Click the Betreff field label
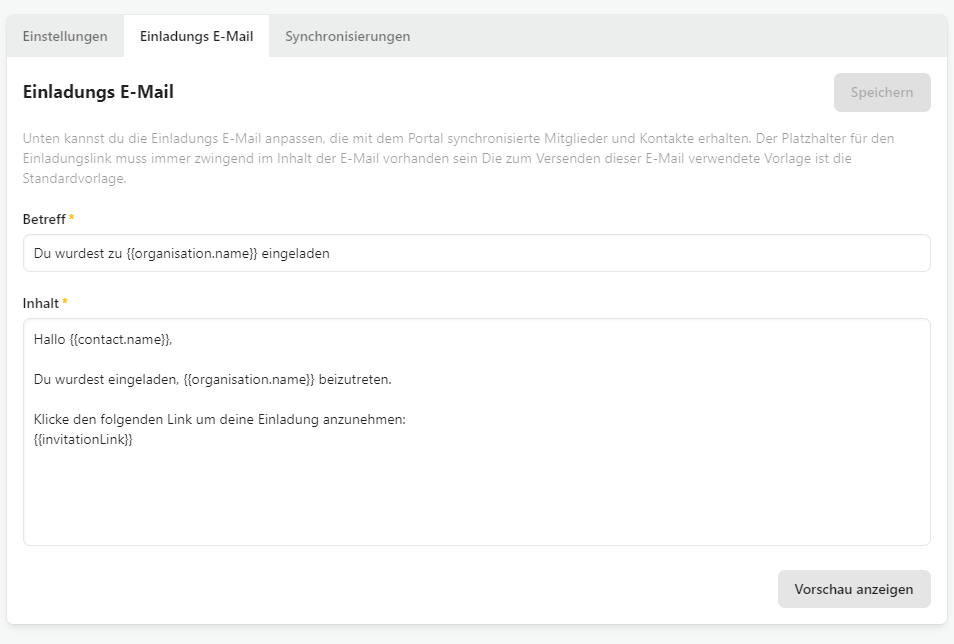This screenshot has height=644, width=954. [44, 219]
